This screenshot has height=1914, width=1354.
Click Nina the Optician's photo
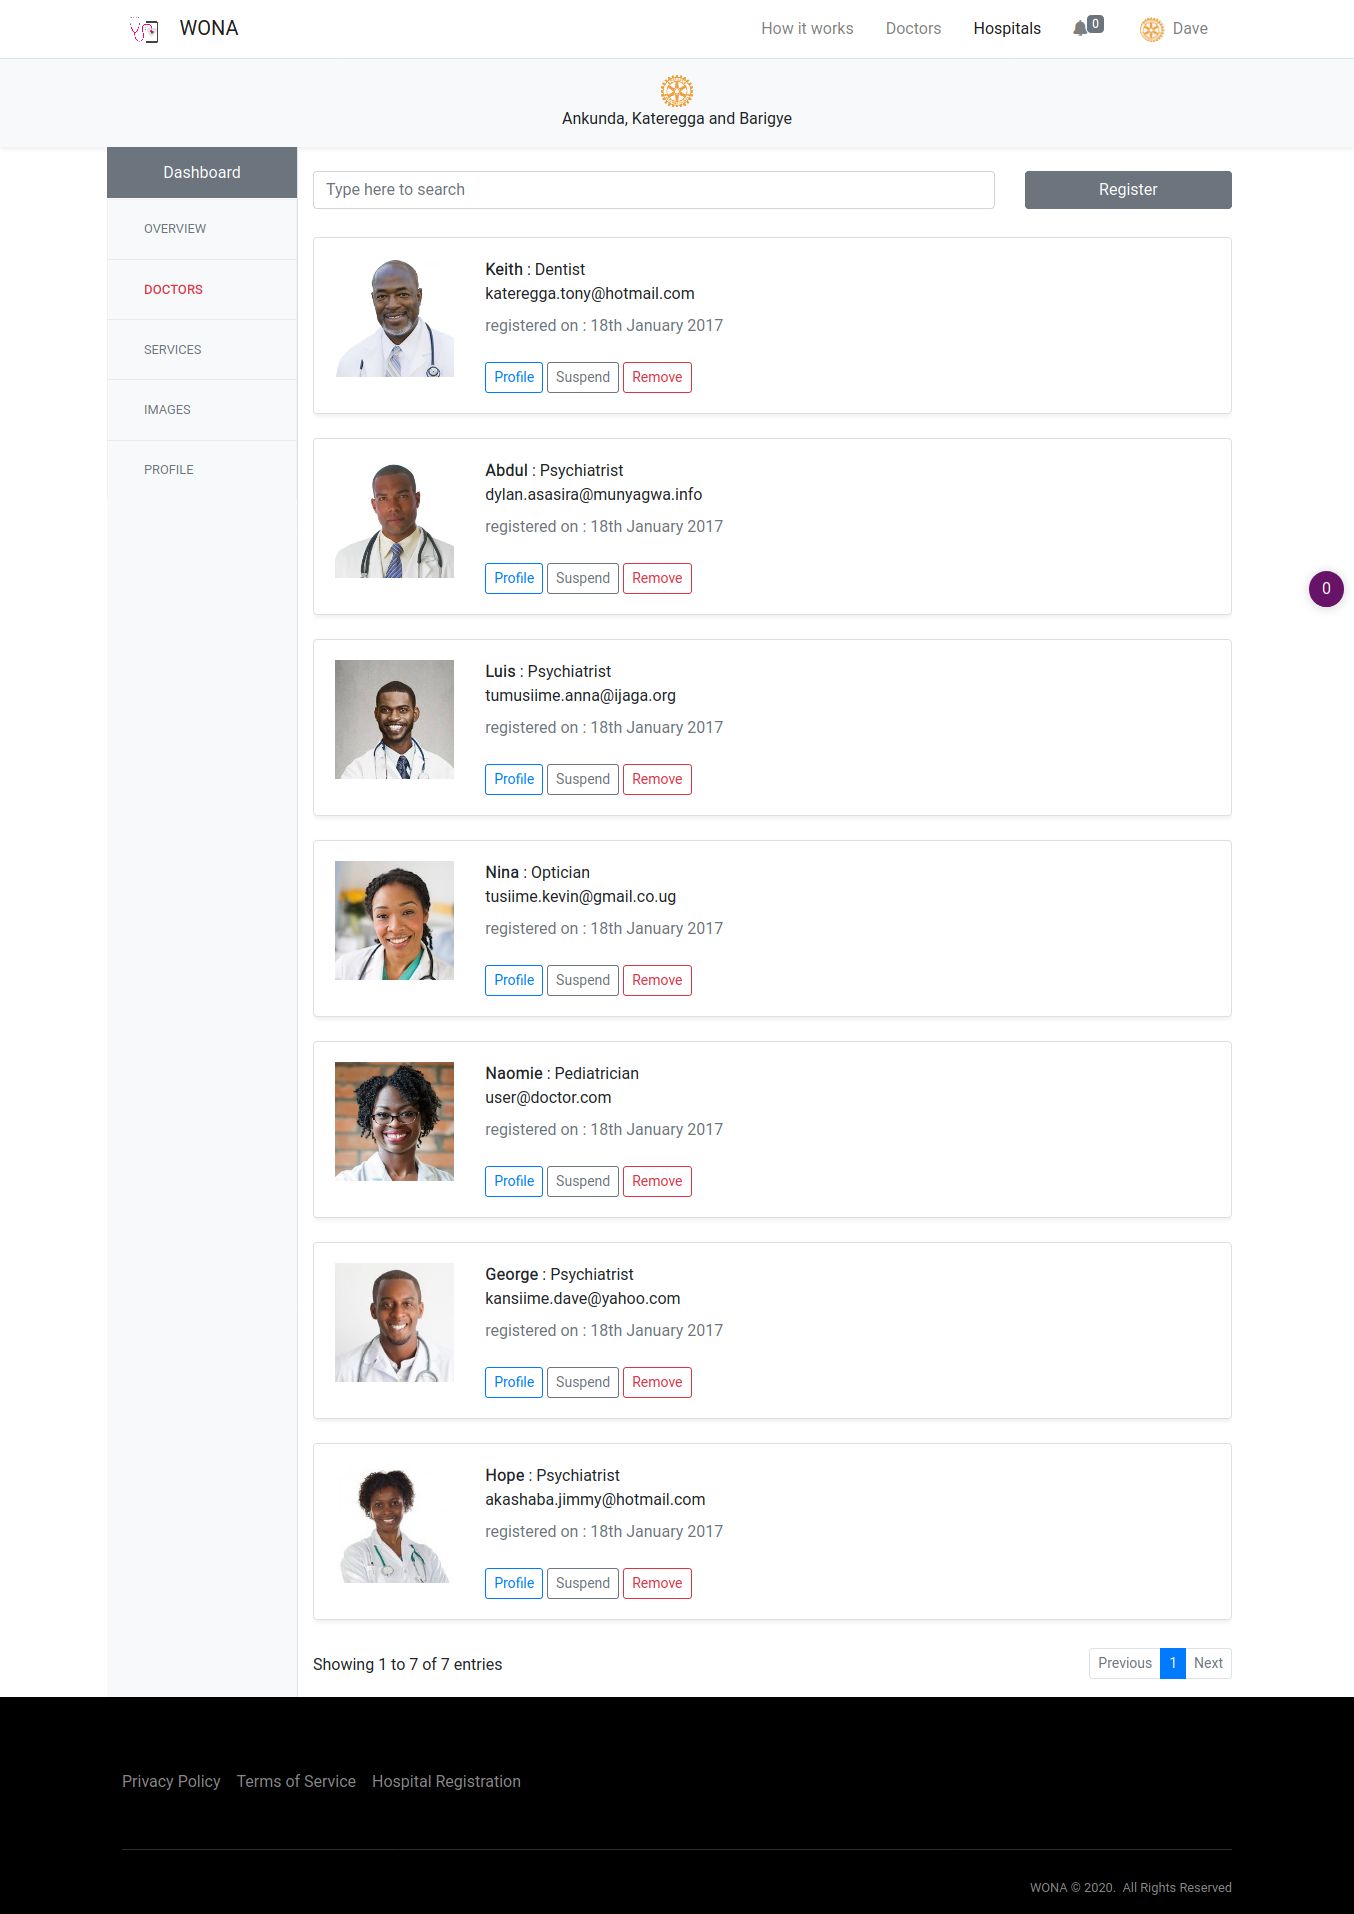pos(394,921)
